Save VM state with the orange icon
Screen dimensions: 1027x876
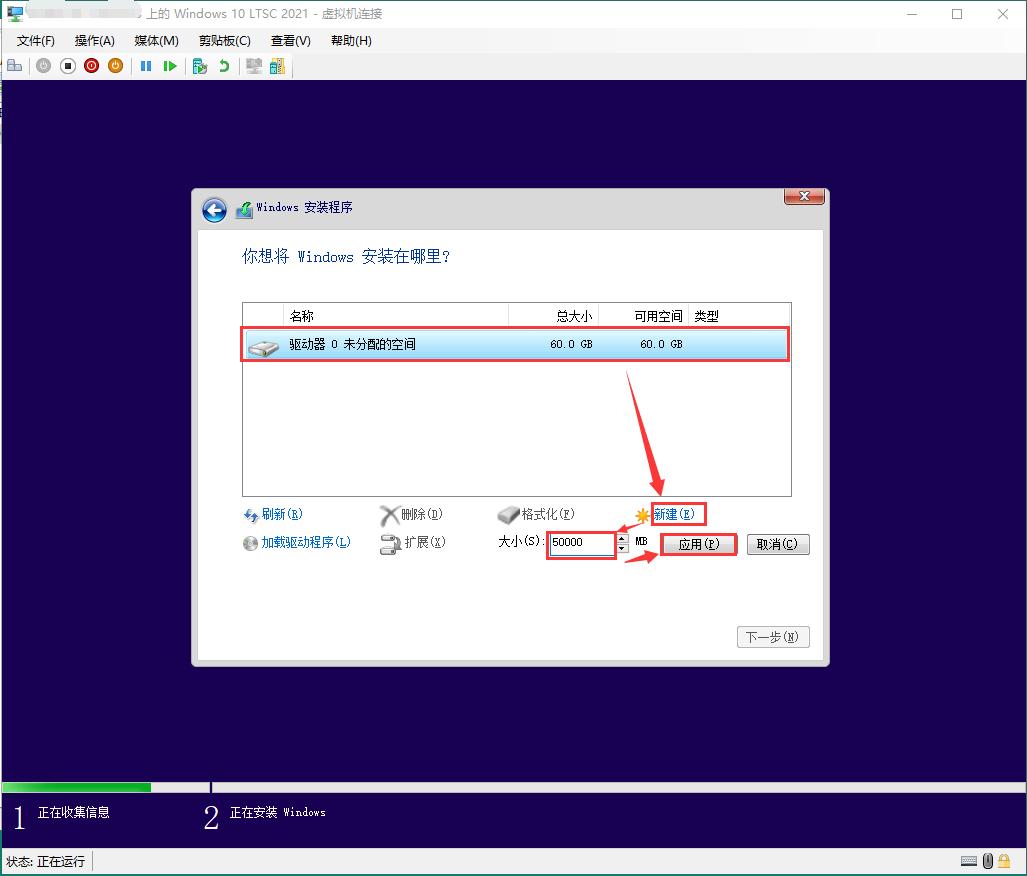click(115, 66)
